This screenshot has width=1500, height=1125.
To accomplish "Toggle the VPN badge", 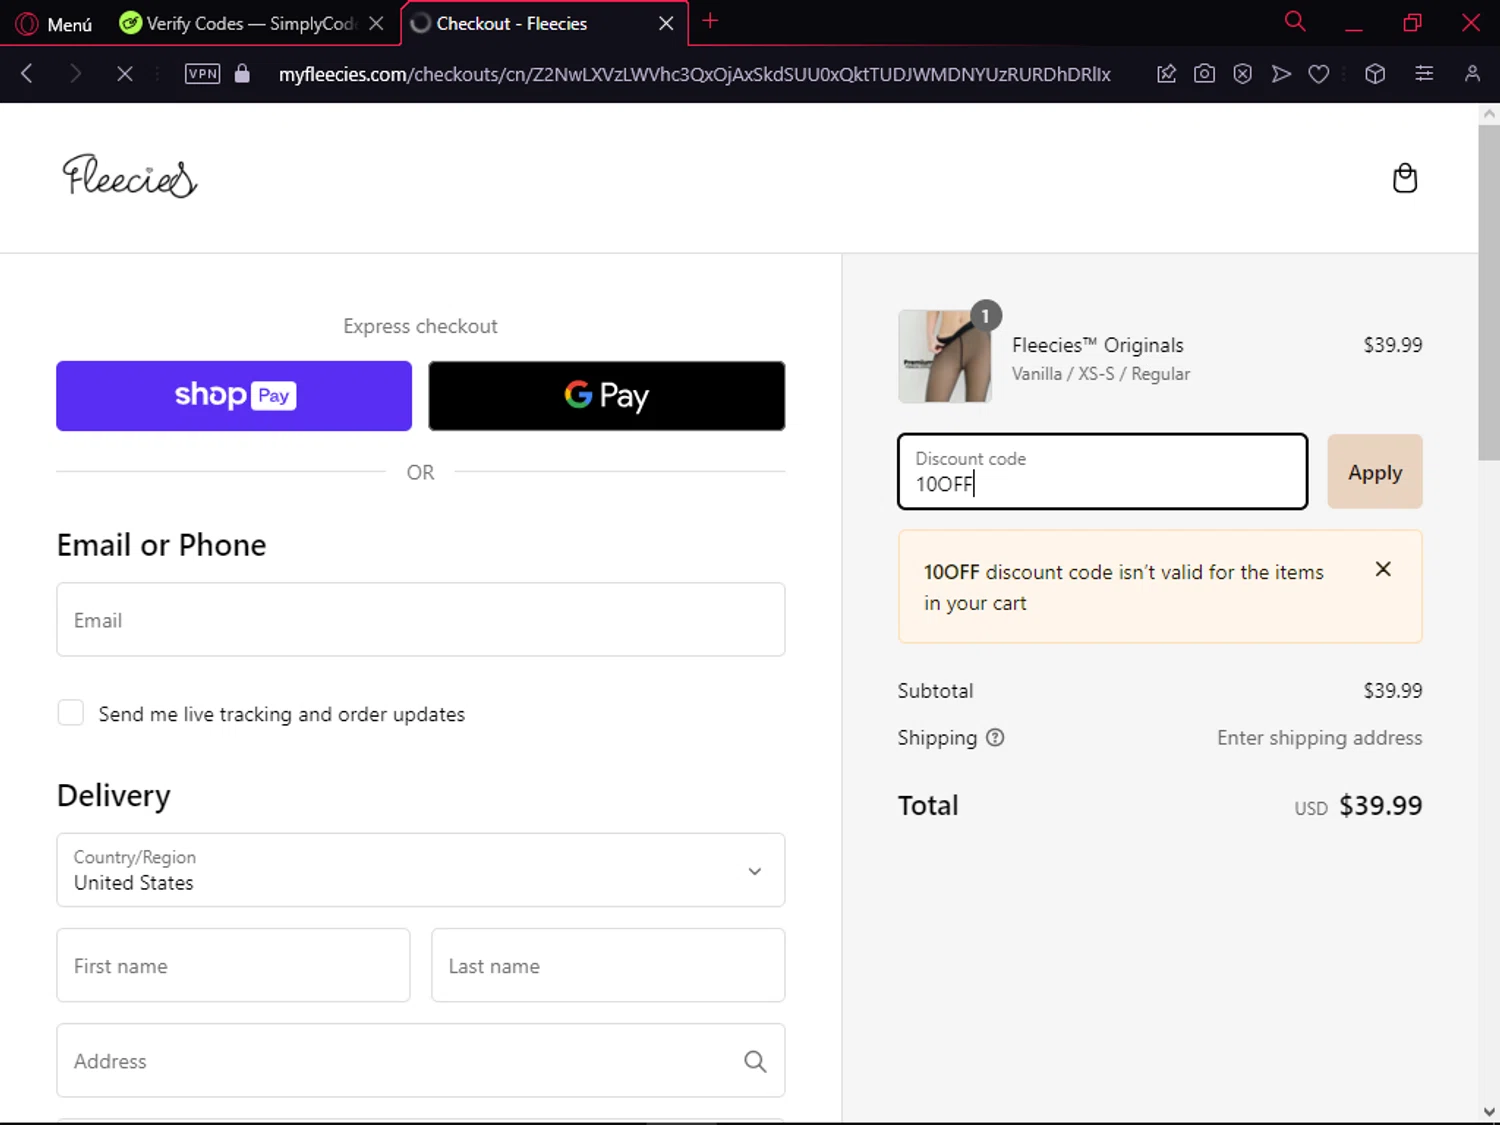I will point(202,73).
